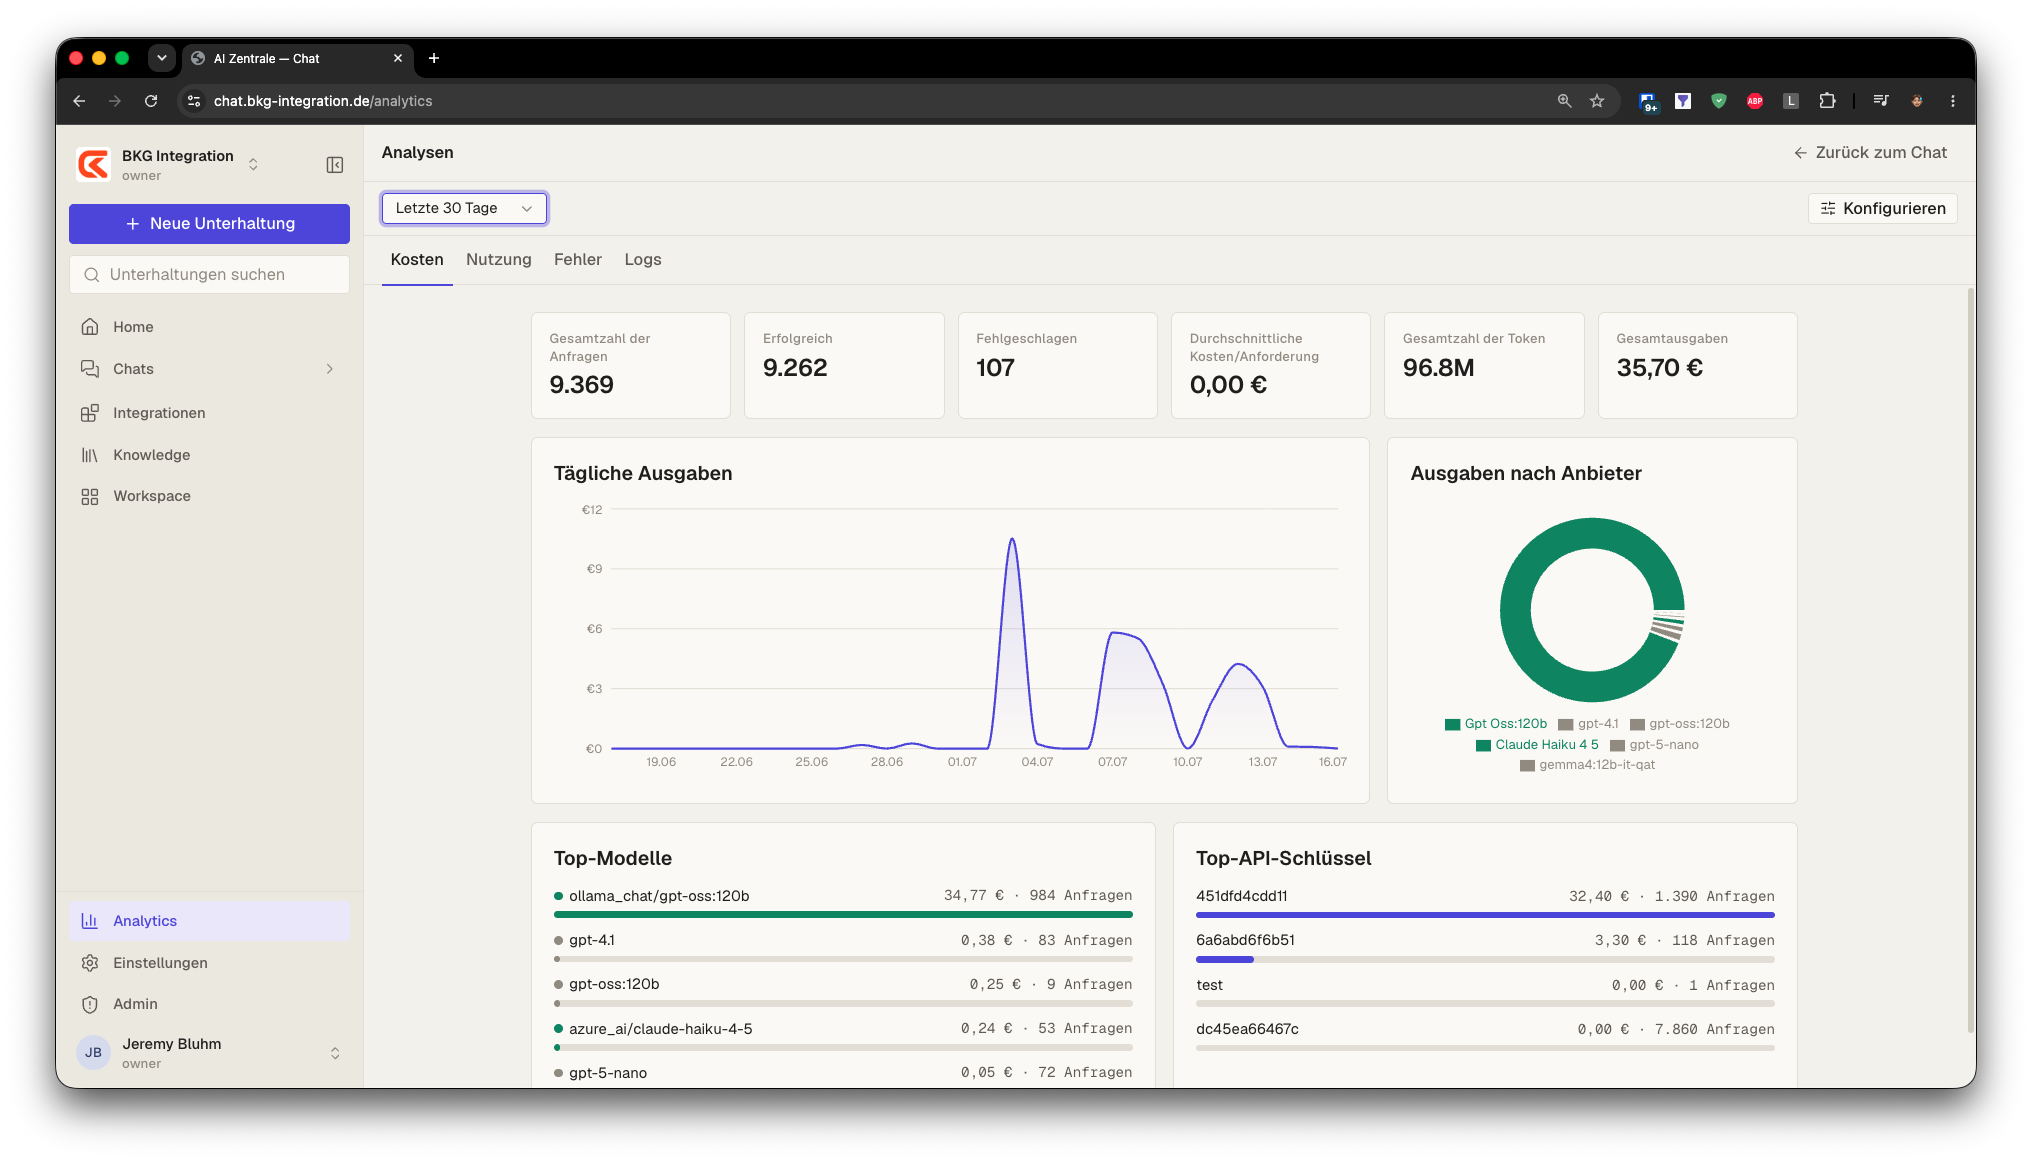Switch to the Fehler tab

[578, 260]
